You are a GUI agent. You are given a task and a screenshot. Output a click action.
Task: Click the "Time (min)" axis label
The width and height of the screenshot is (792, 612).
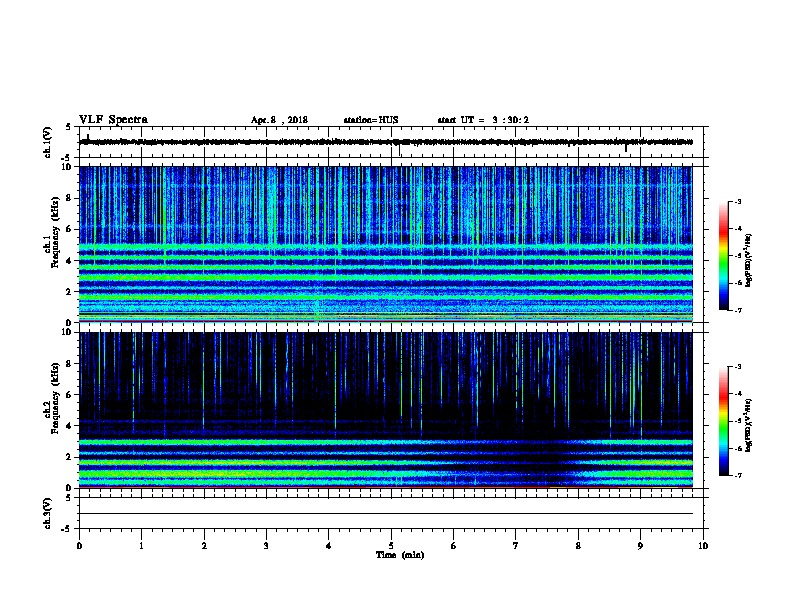tap(400, 555)
